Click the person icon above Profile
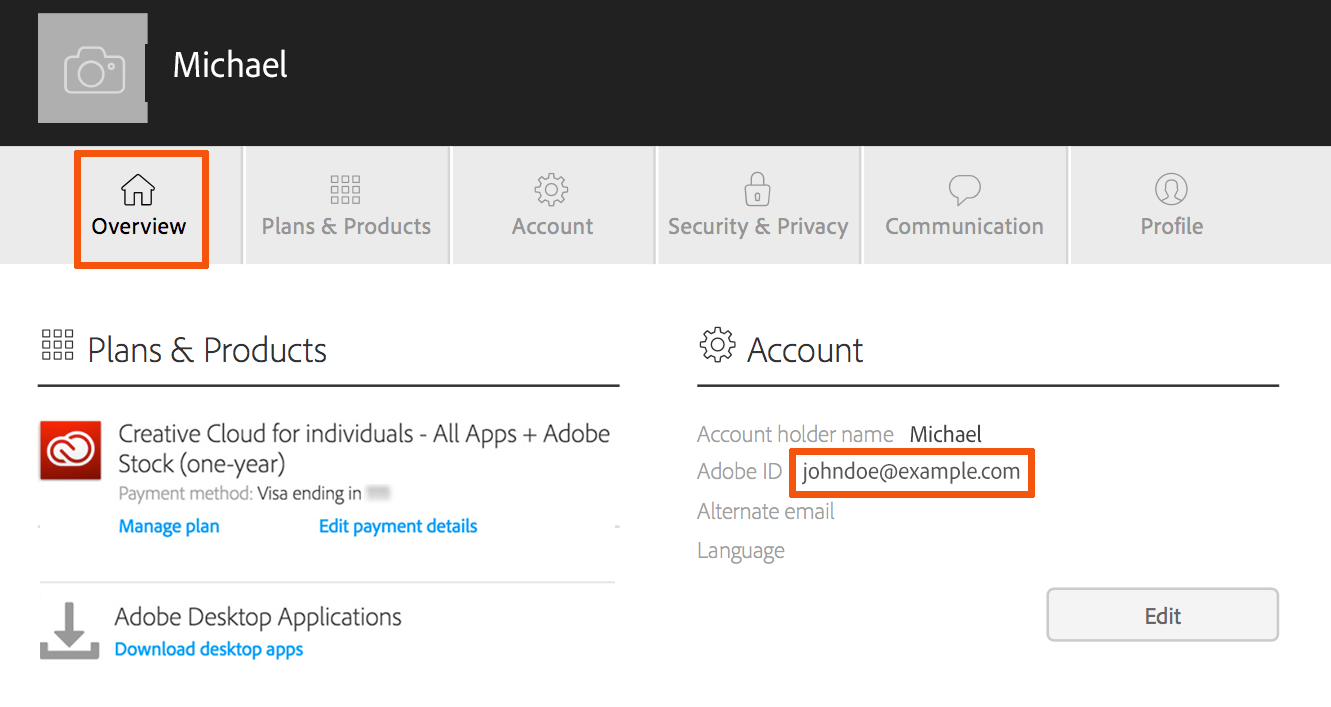Screen dimensions: 1331x707 pyautogui.click(x=1170, y=189)
